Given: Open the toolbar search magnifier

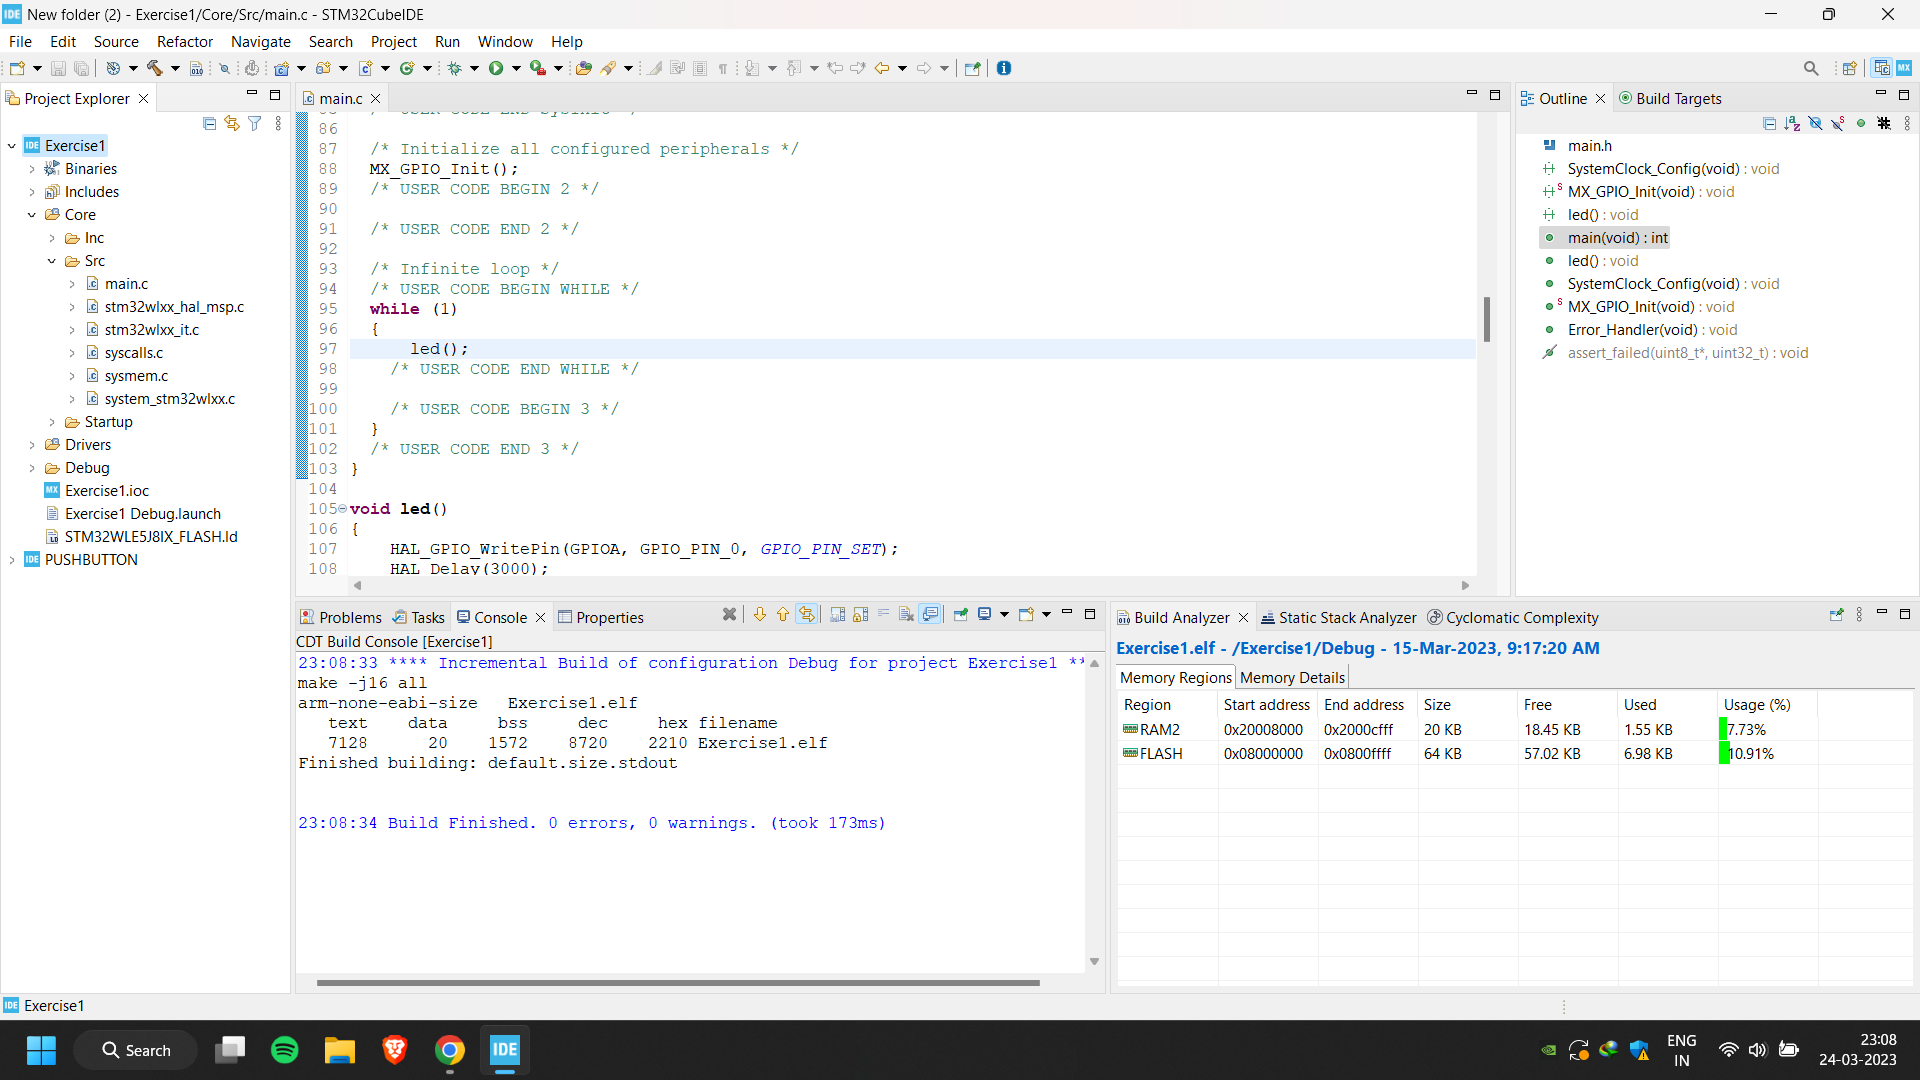Looking at the screenshot, I should [x=1811, y=68].
